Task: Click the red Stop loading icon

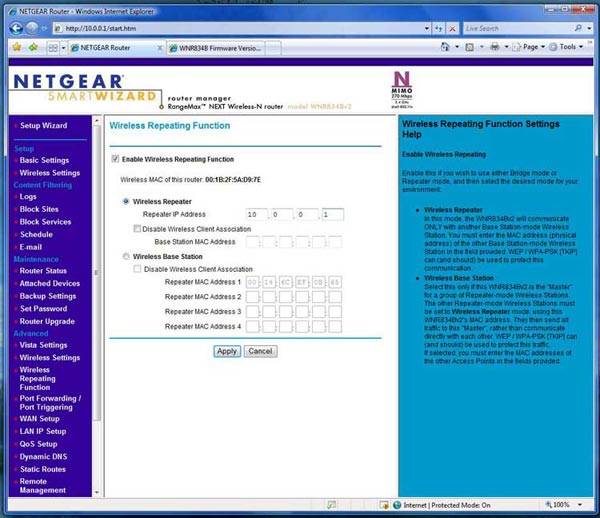Action: tap(452, 28)
